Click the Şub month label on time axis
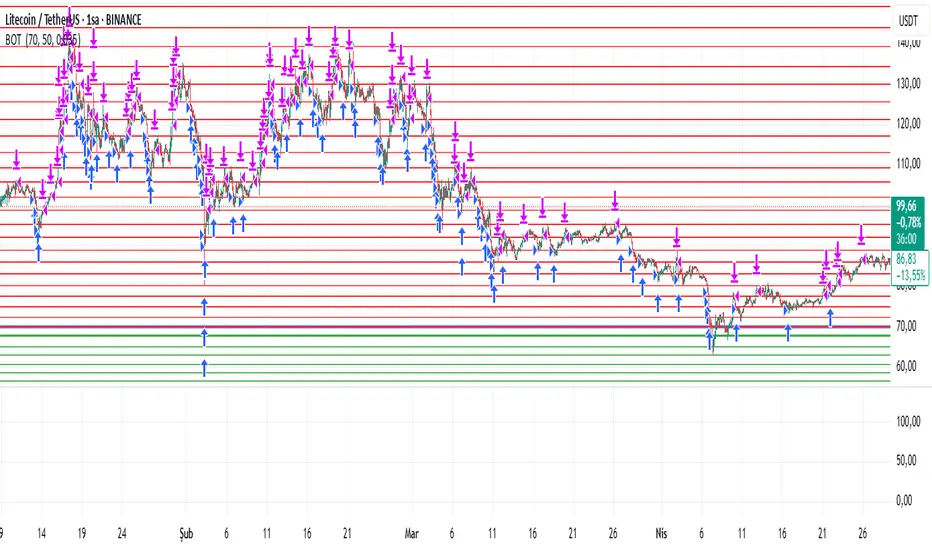The image size is (932, 550). click(186, 533)
